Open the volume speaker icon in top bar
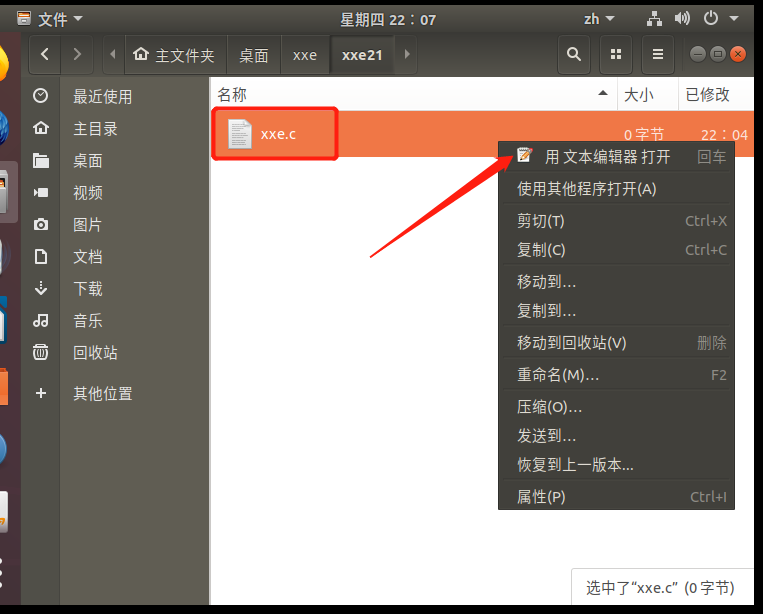The width and height of the screenshot is (763, 614). coord(682,19)
